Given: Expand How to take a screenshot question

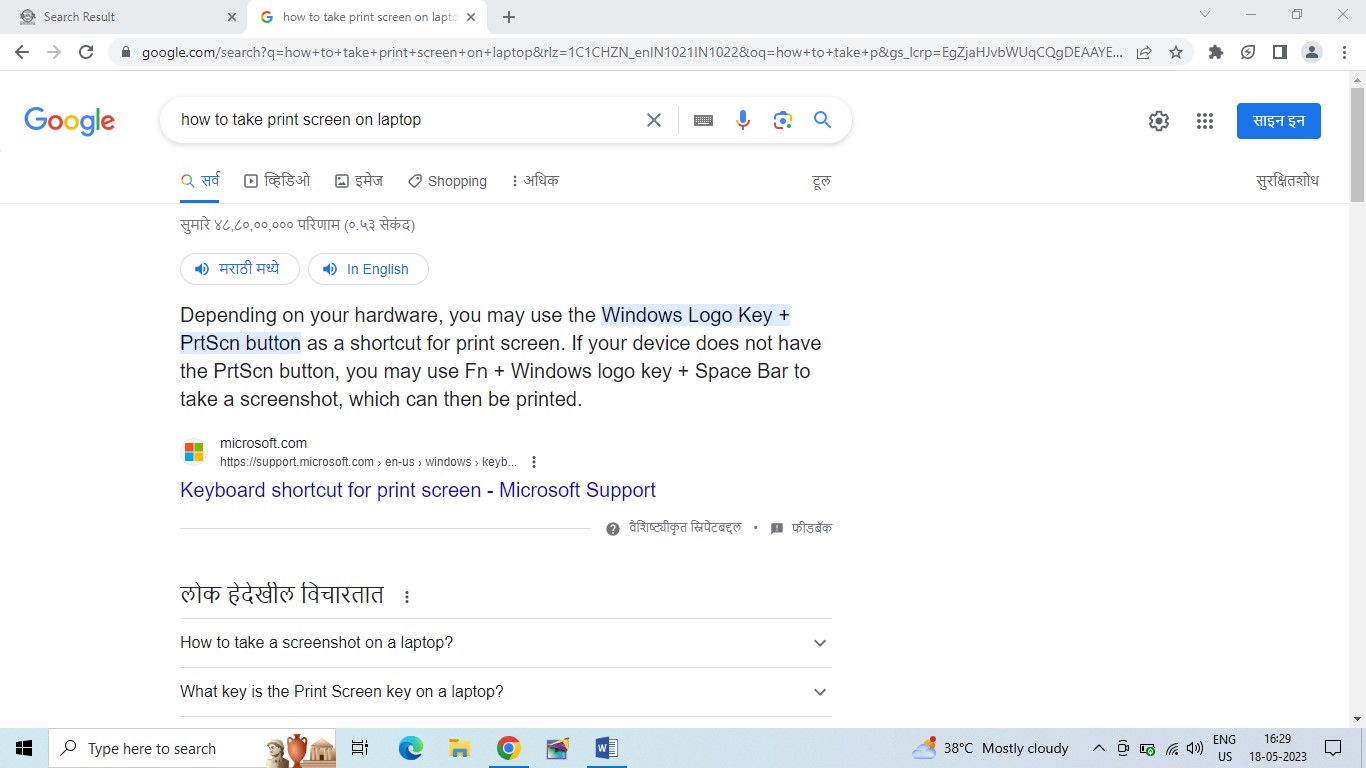Looking at the screenshot, I should (506, 643).
